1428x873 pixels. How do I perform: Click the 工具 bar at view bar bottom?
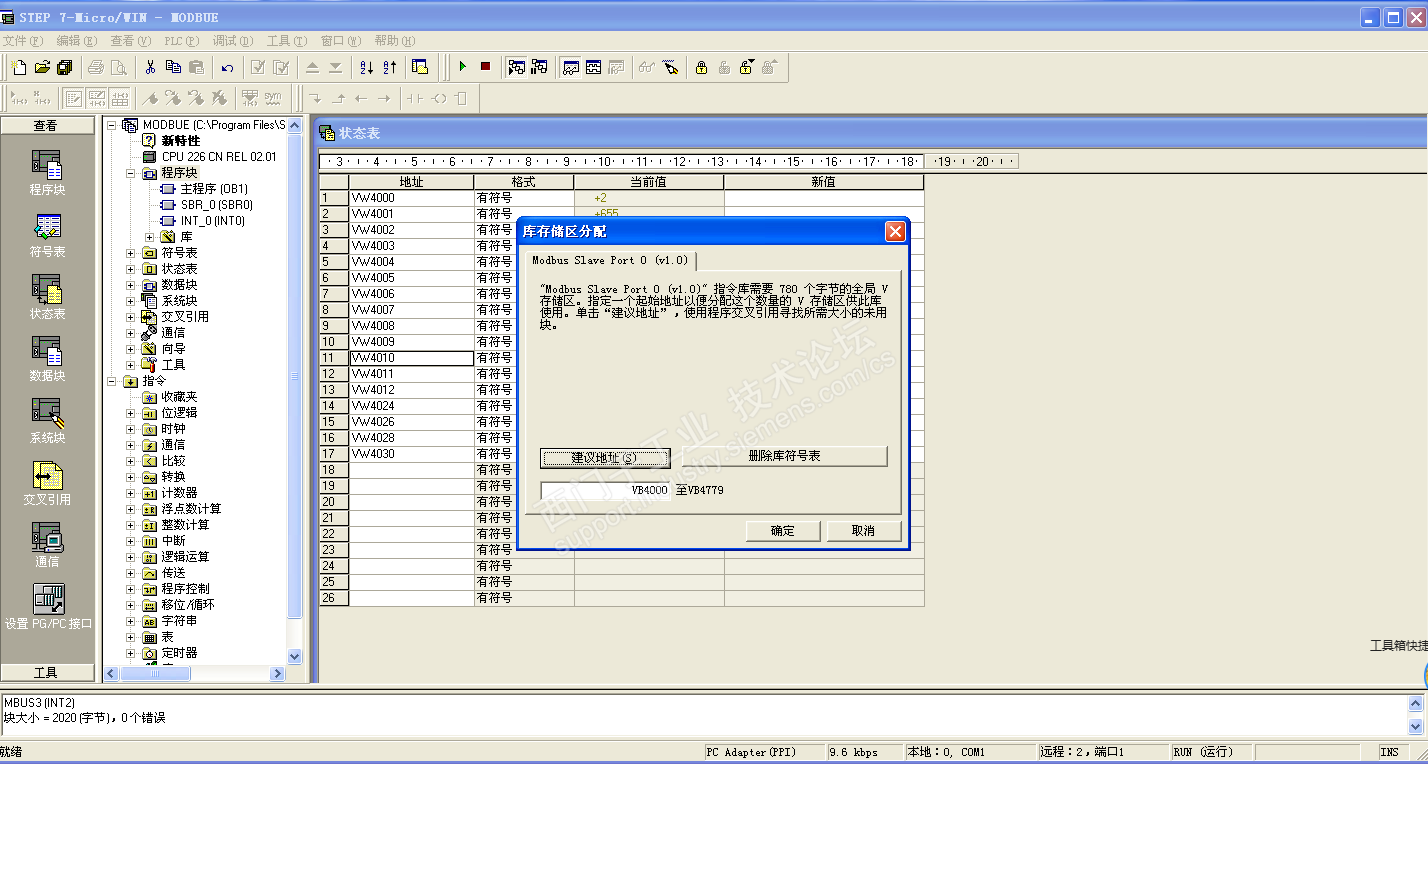click(x=47, y=673)
